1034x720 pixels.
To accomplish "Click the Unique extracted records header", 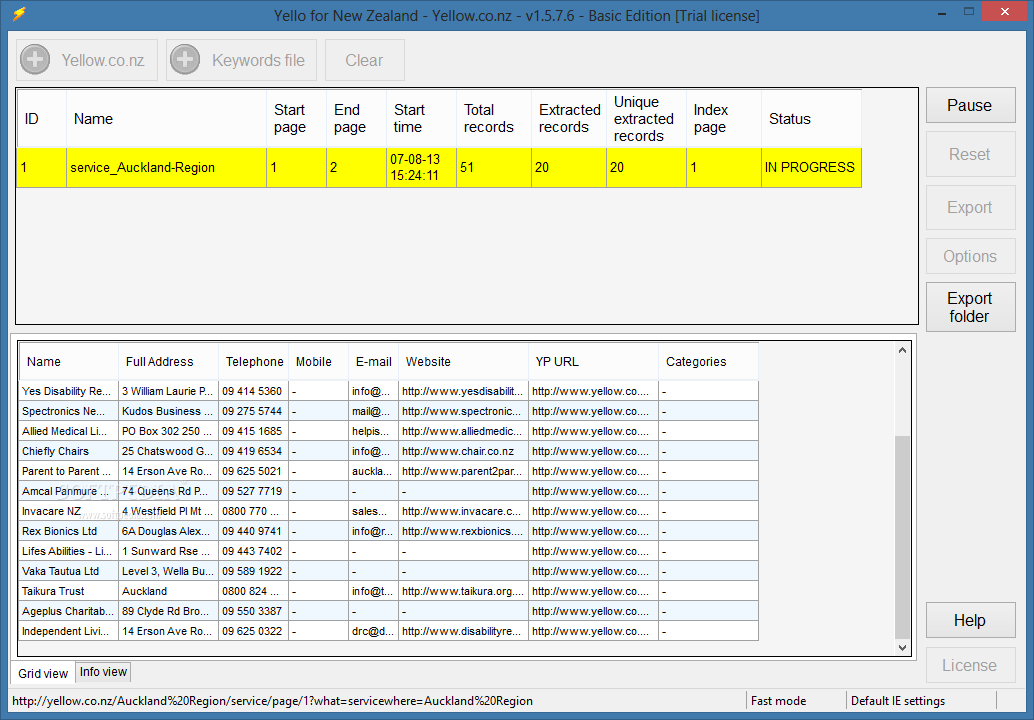I will pyautogui.click(x=646, y=119).
